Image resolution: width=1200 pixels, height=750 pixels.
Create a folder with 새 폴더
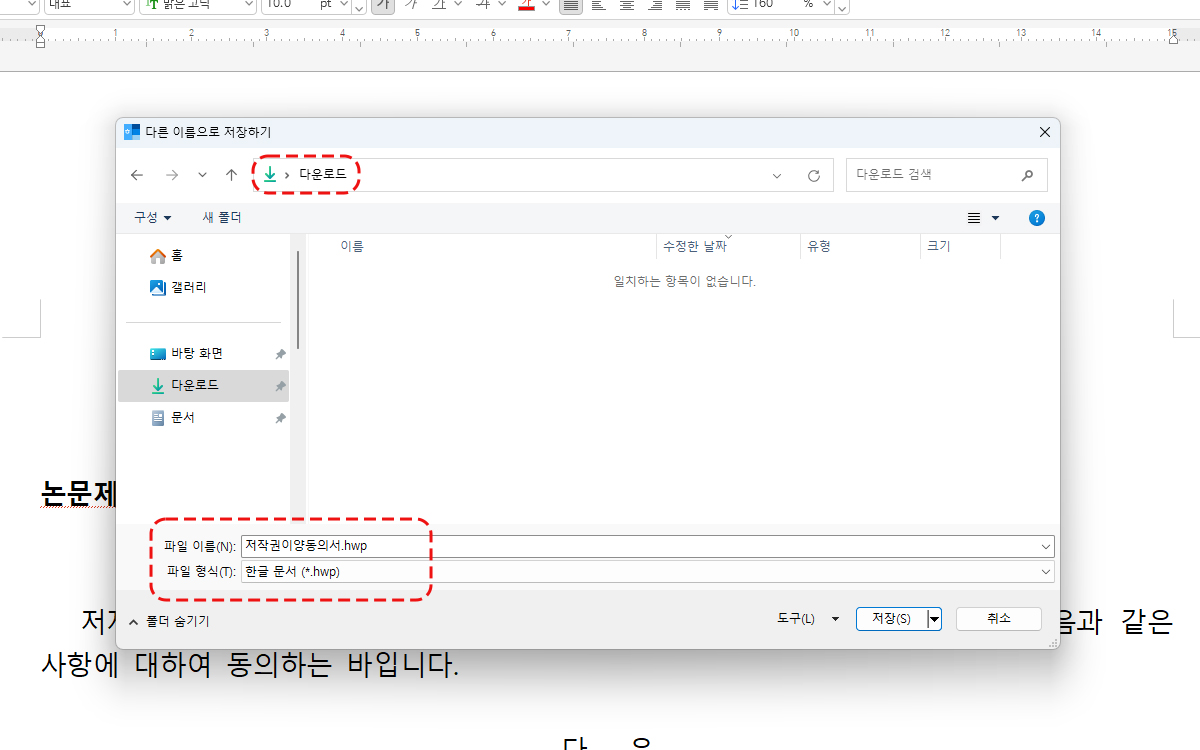(x=222, y=217)
